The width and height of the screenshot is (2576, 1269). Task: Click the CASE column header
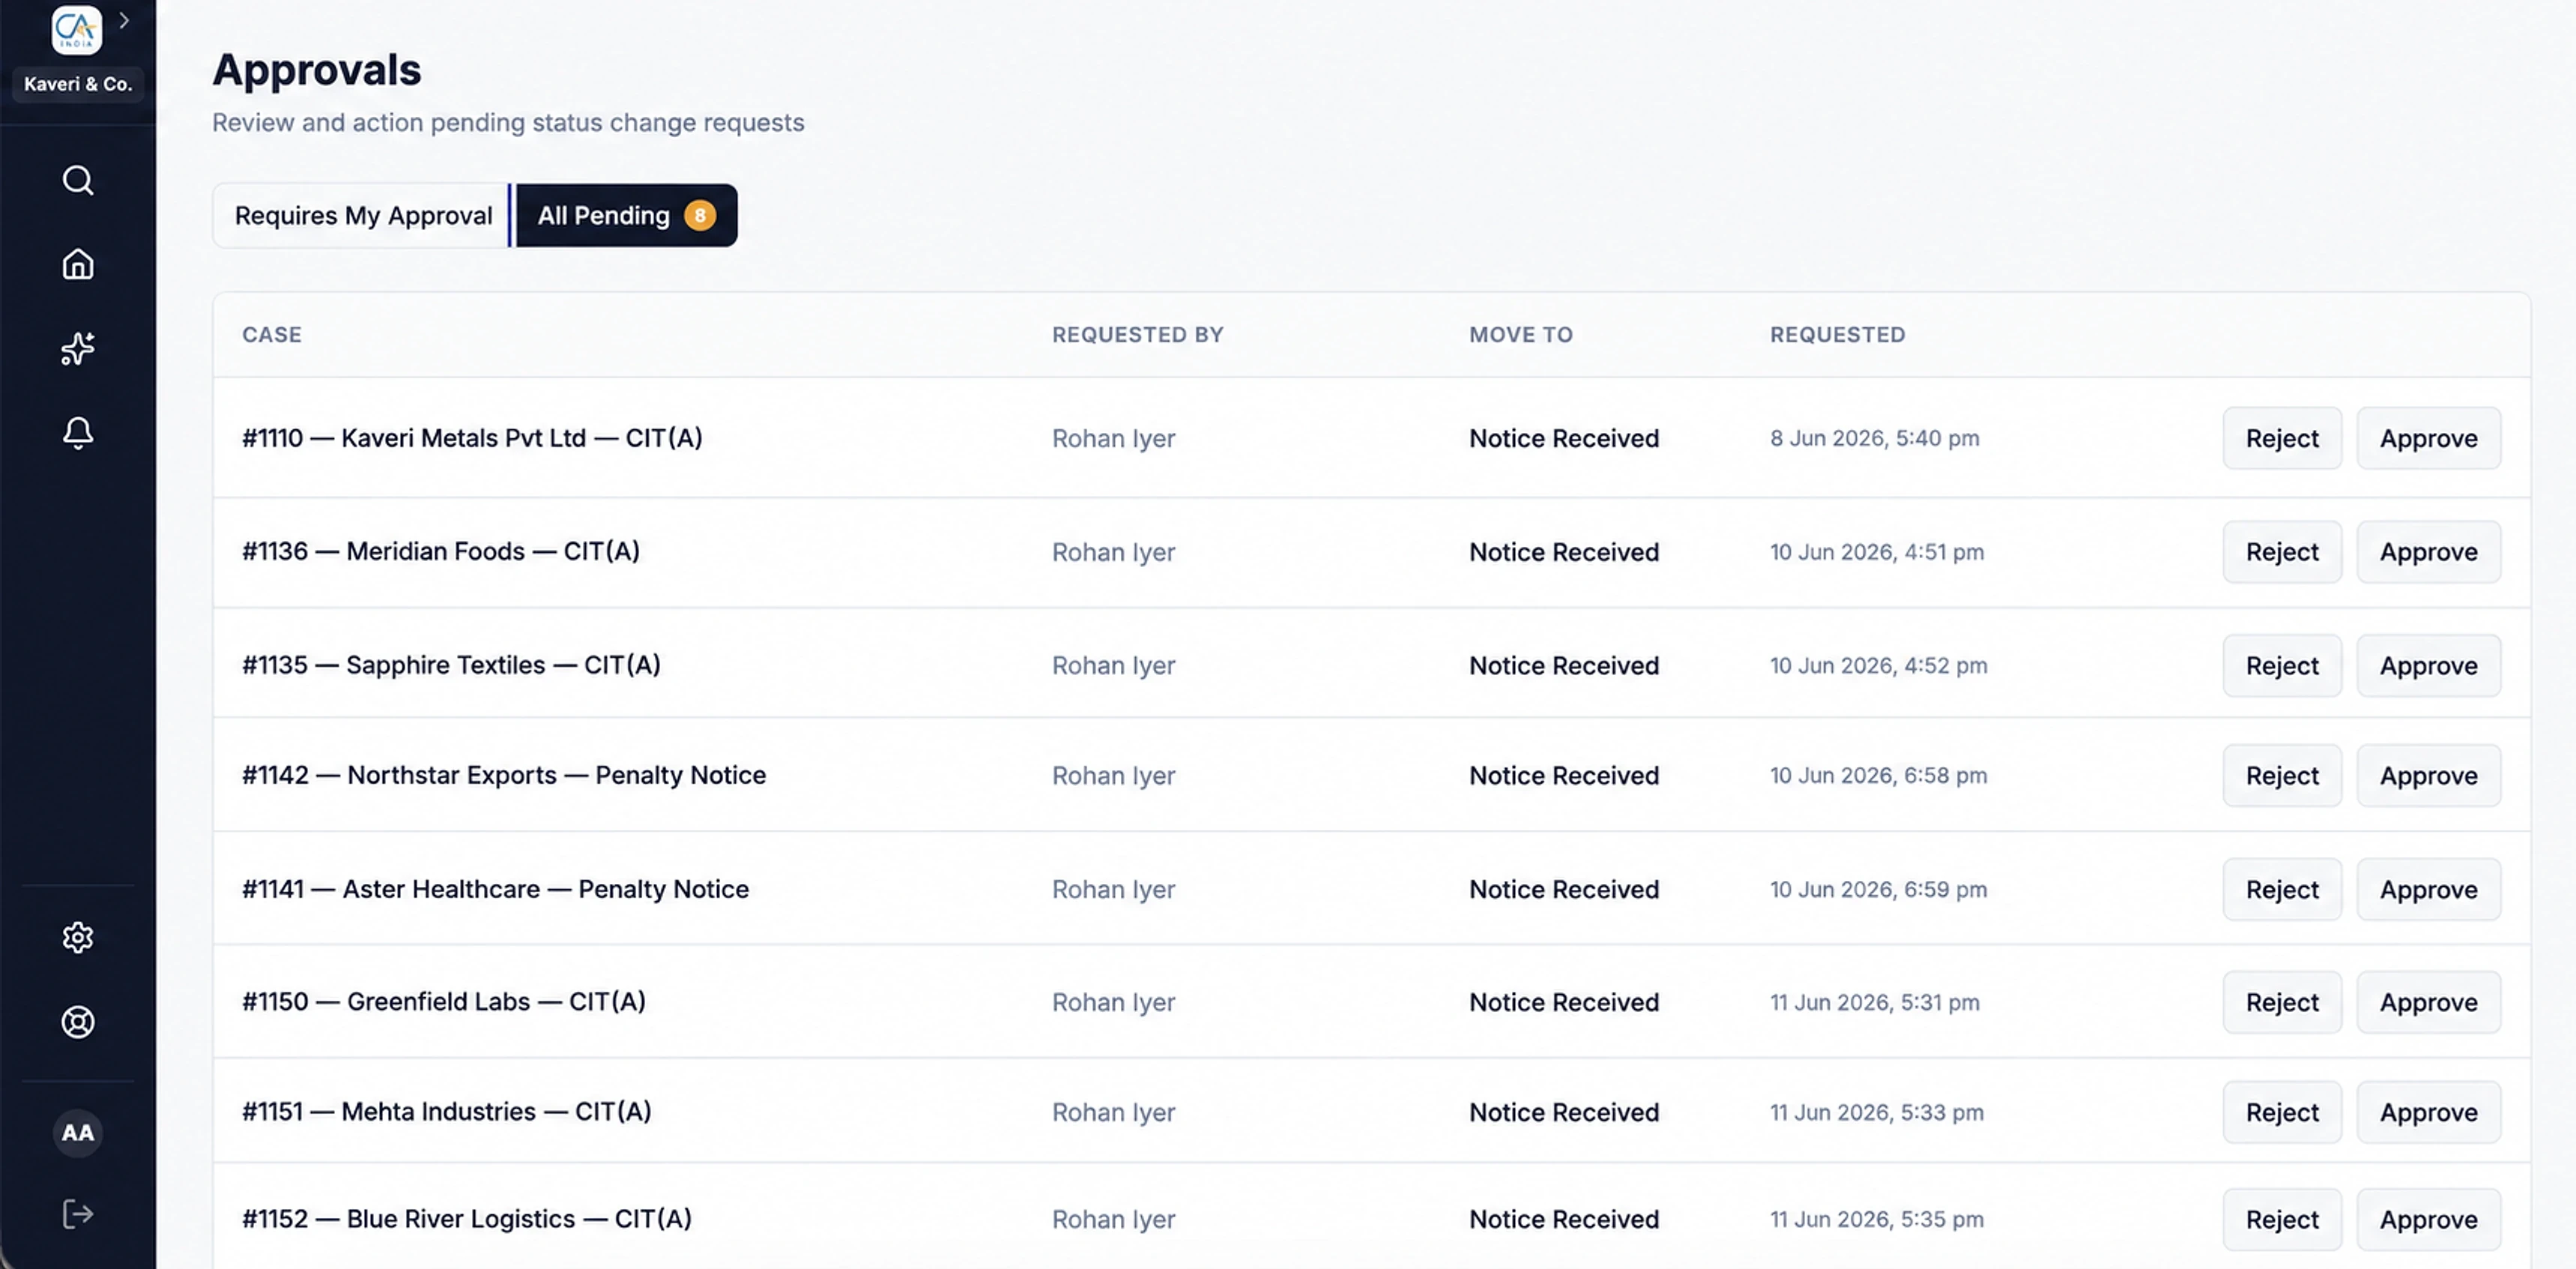272,335
